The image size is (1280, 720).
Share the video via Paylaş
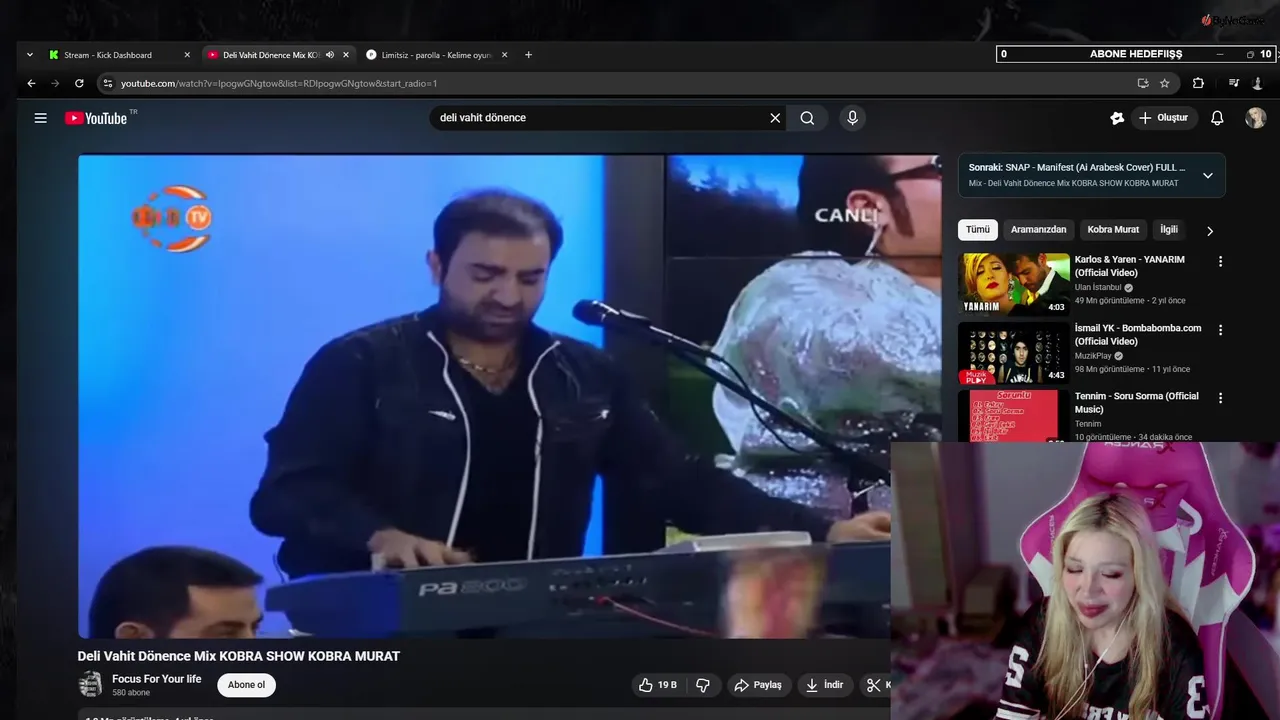click(758, 685)
